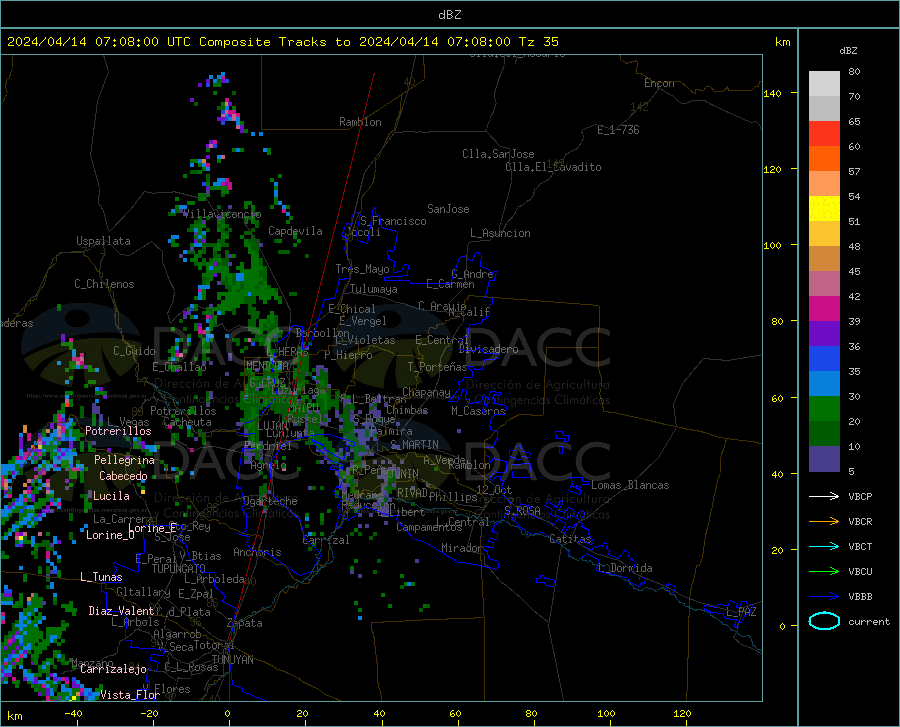Click the 'Zapata' map label
The image size is (900, 727).
(x=245, y=623)
